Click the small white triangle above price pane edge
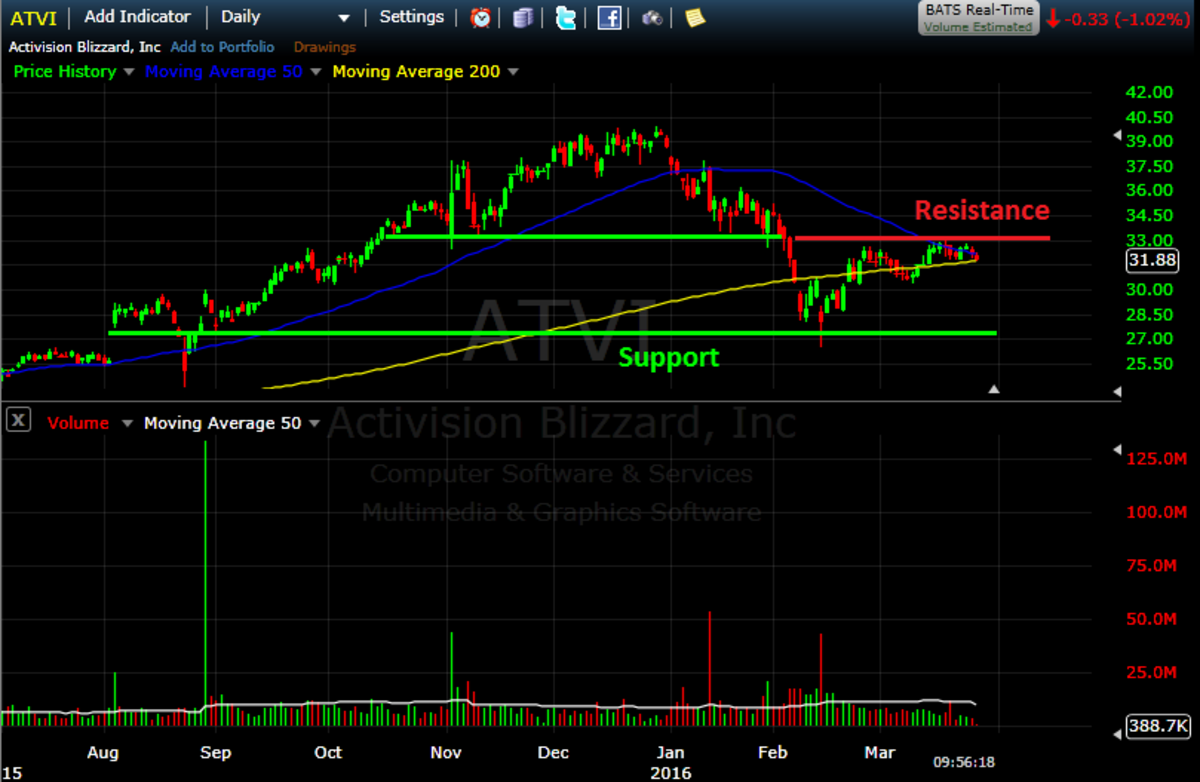 pos(994,389)
